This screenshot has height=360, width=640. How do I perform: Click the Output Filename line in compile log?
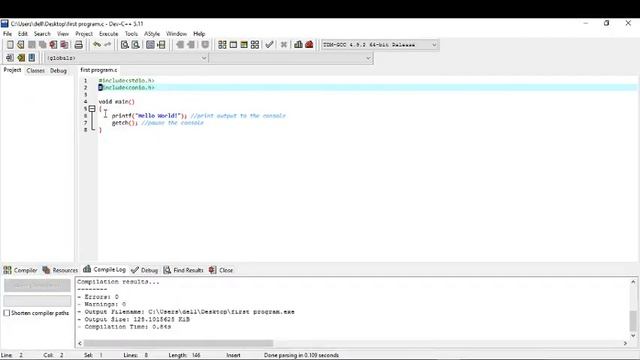point(186,312)
